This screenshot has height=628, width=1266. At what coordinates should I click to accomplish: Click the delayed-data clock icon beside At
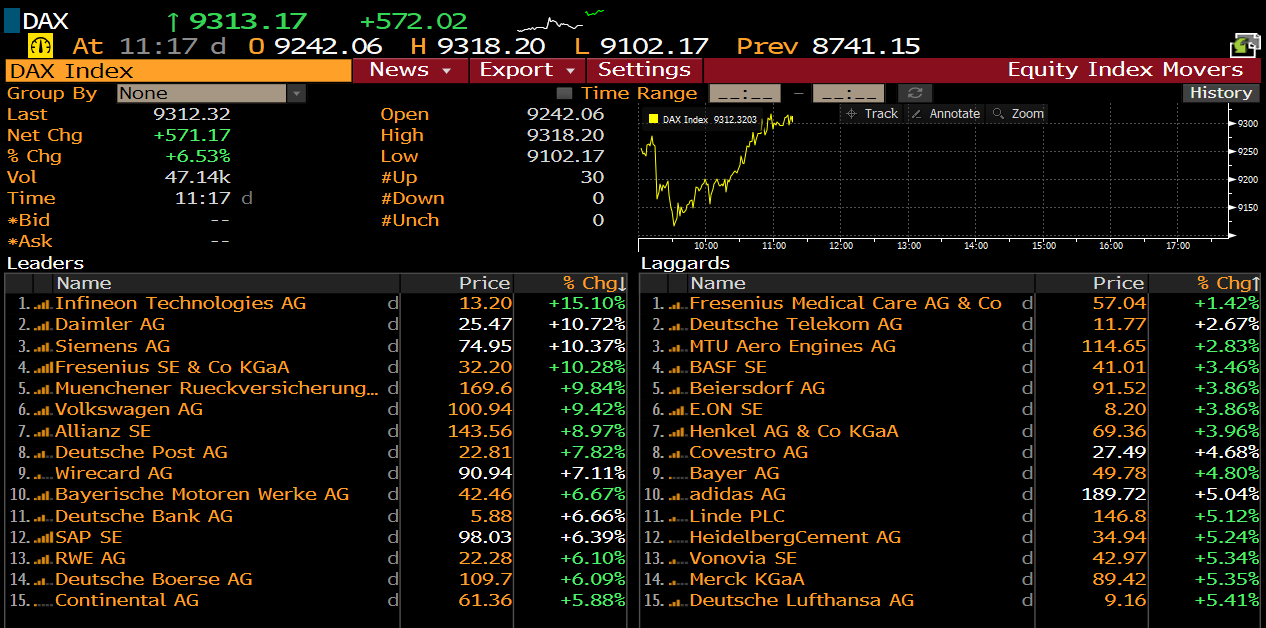(41, 46)
